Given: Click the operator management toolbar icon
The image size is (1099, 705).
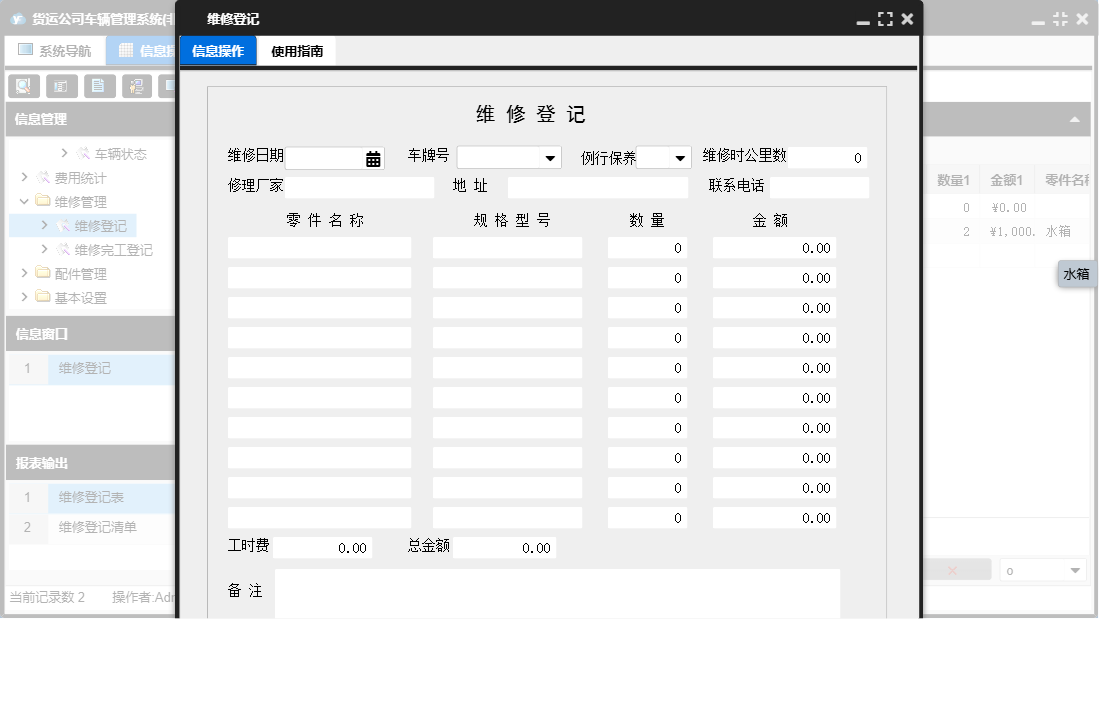Looking at the screenshot, I should point(137,86).
